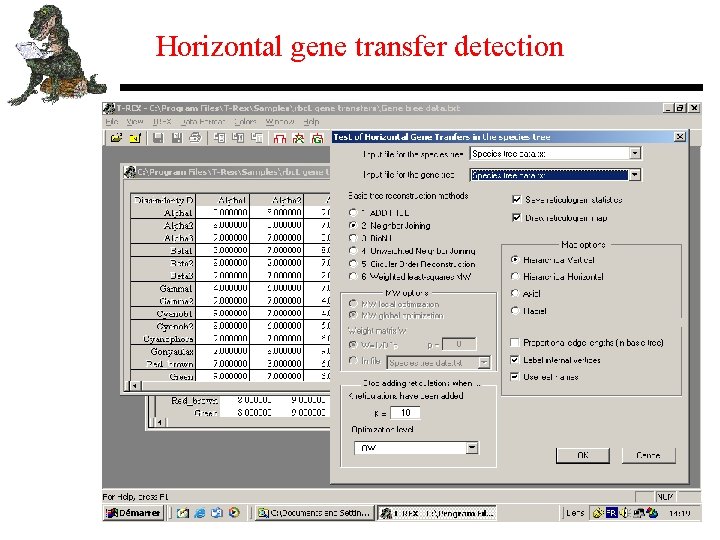Click the Gonyaulax row header in matrix
This screenshot has height=540, width=720.
[163, 352]
